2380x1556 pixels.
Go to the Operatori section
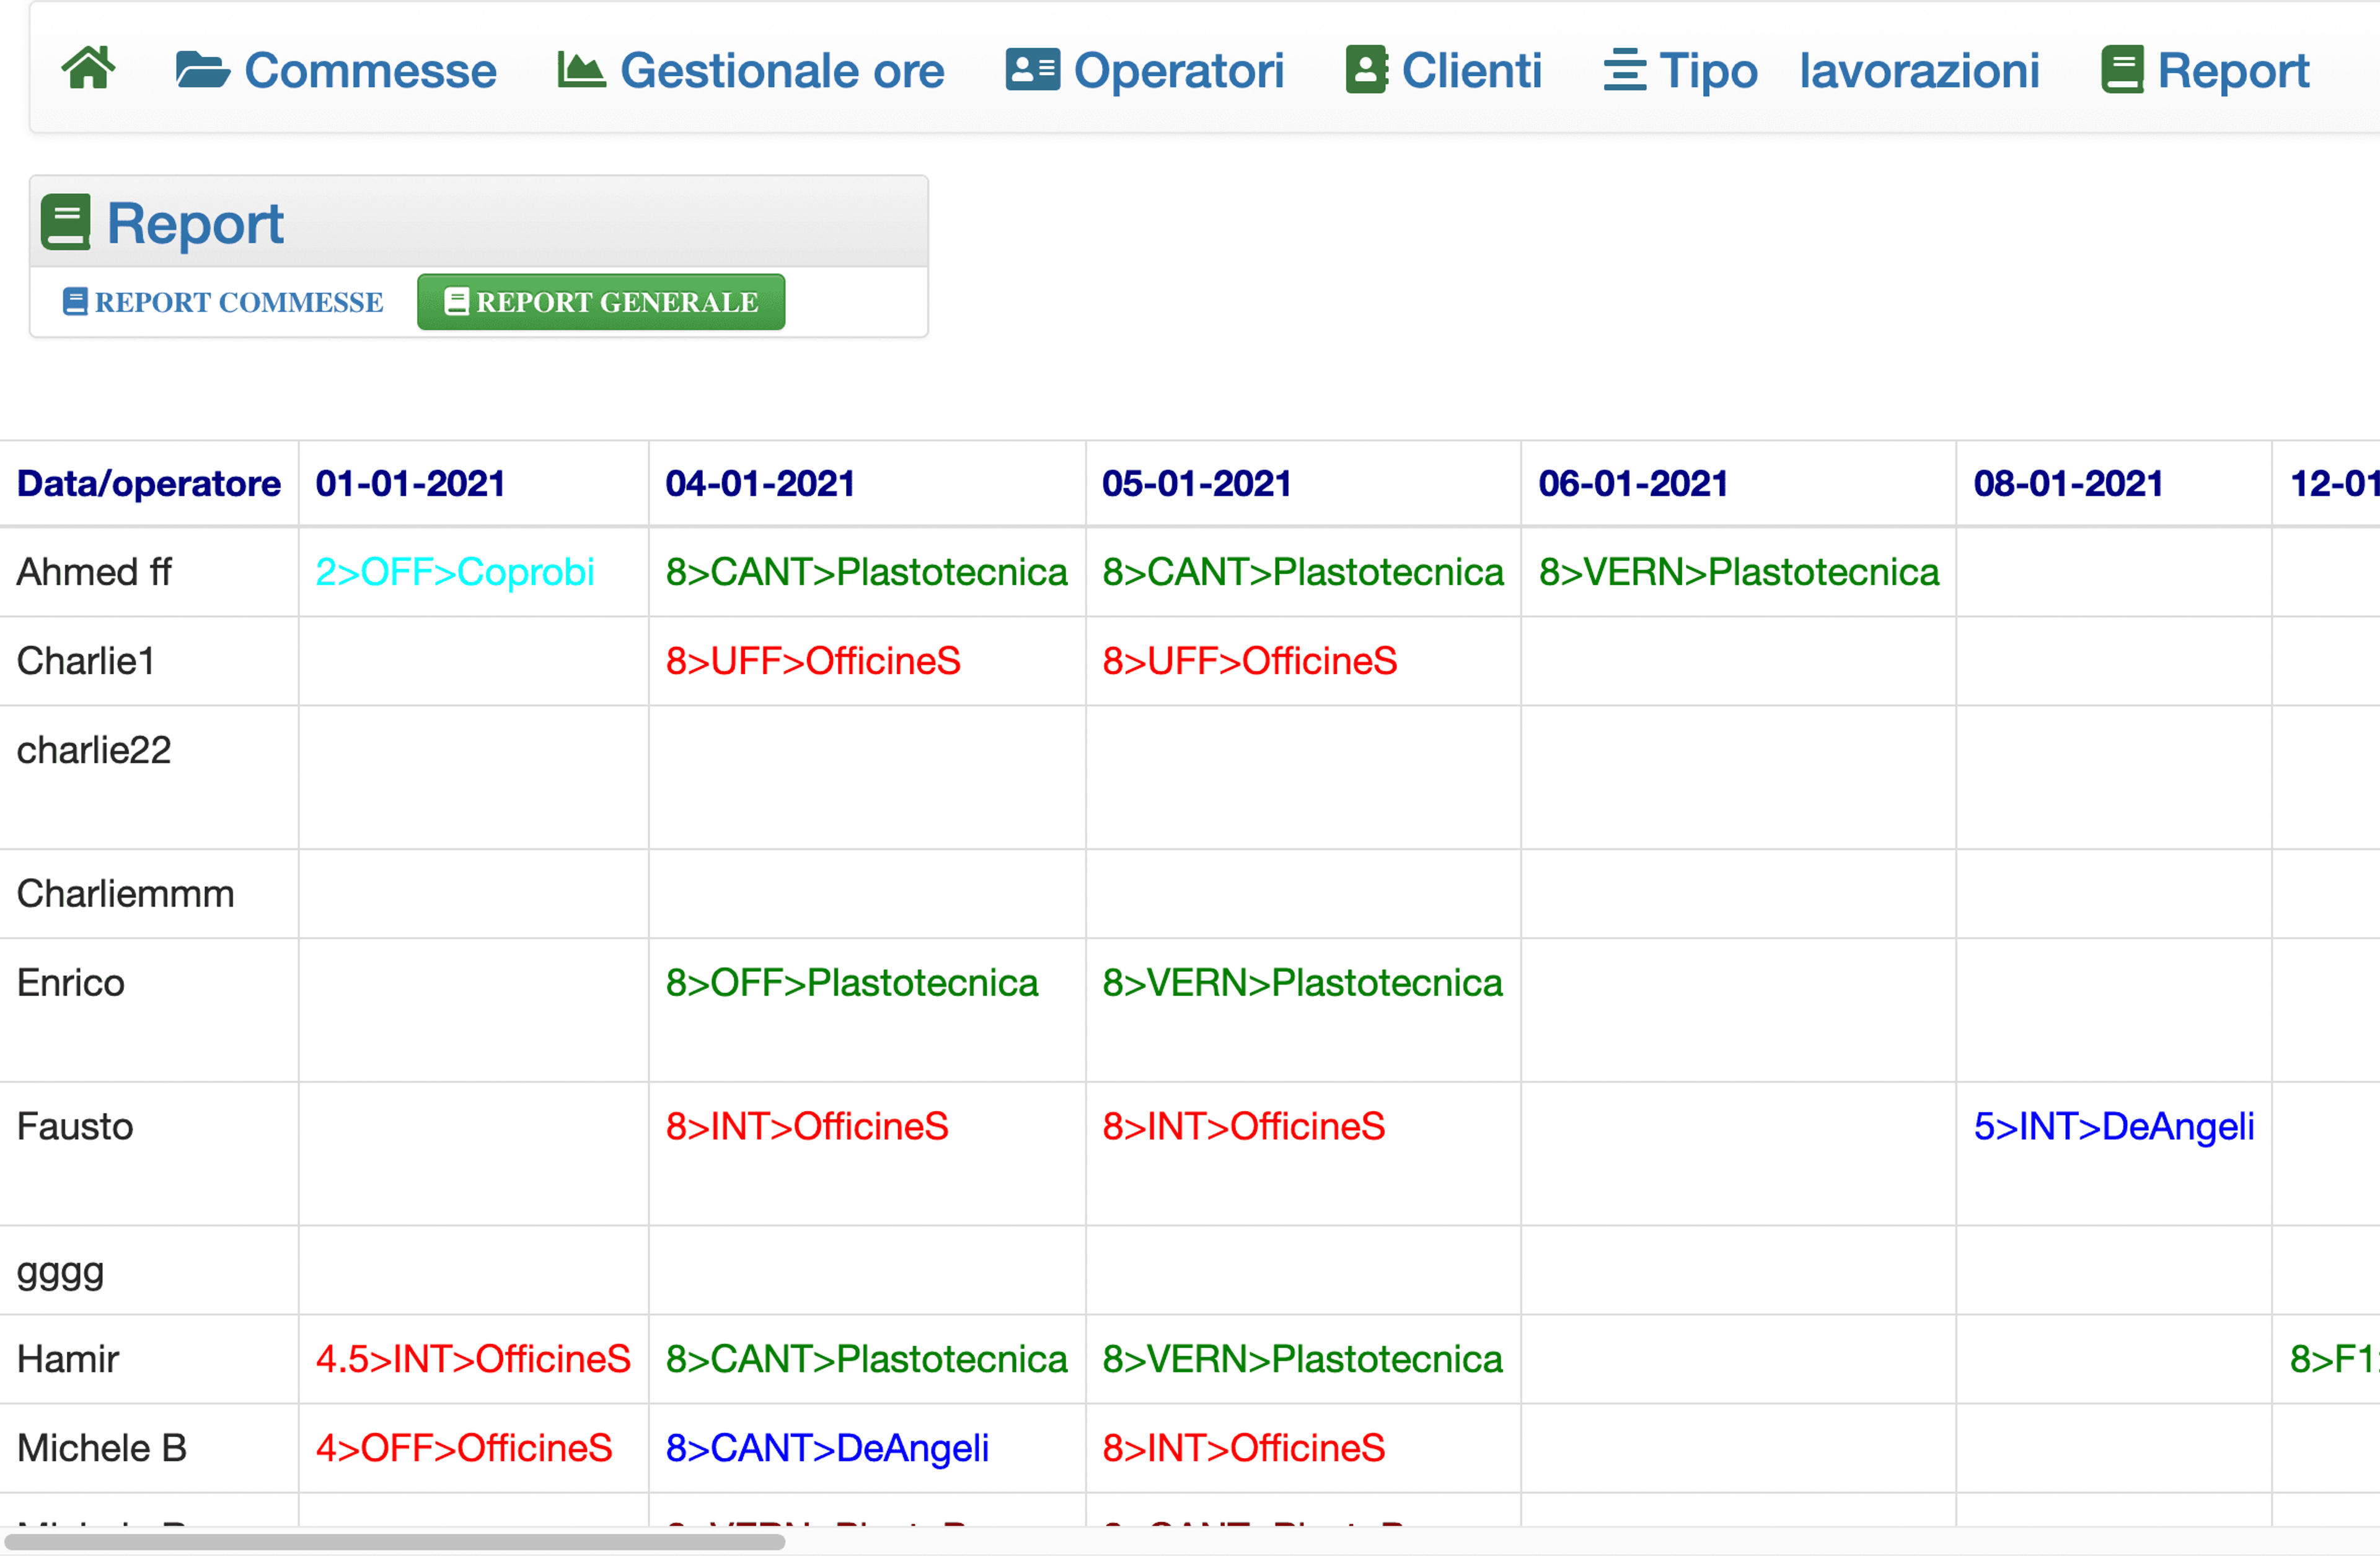[1145, 70]
